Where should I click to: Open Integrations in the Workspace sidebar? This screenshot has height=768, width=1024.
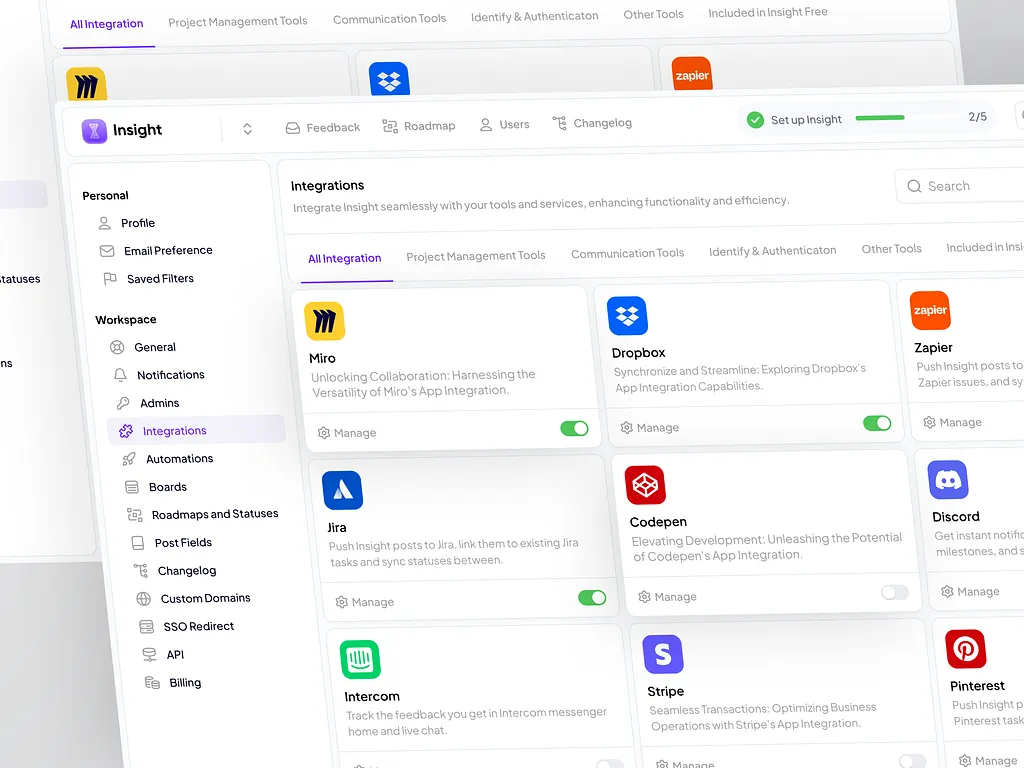(174, 431)
